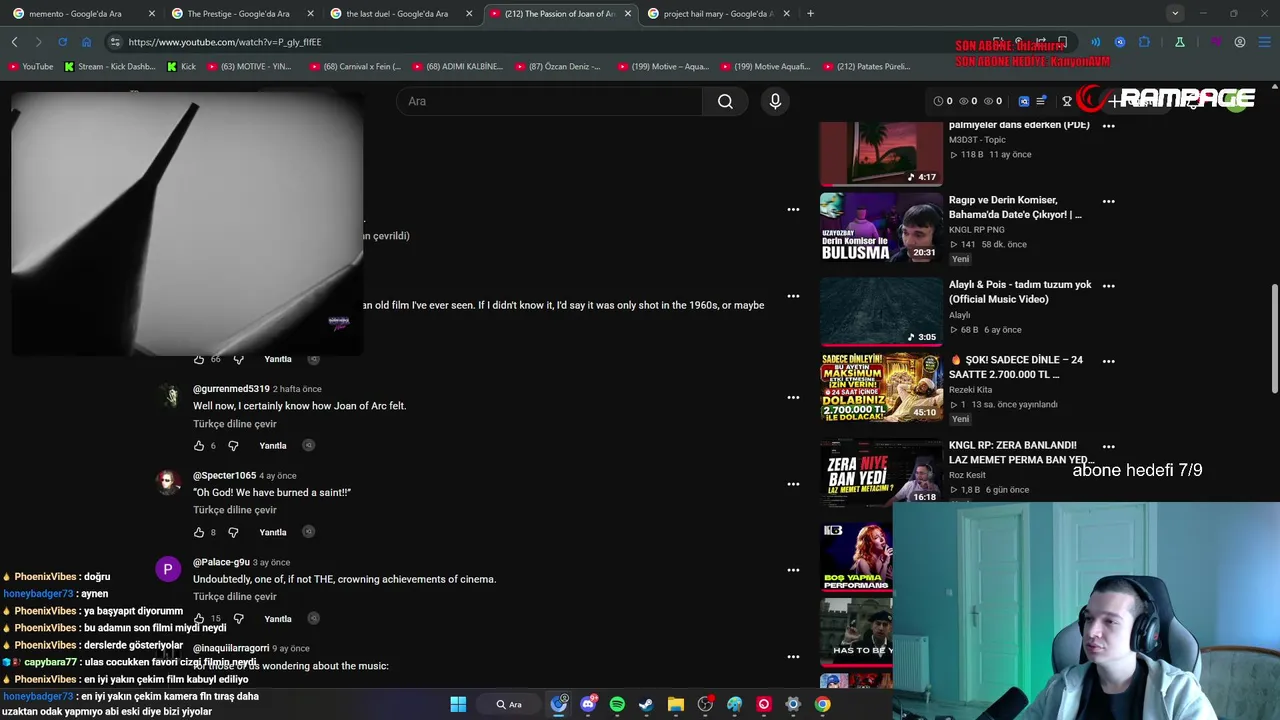Click the clock counter icon in header

click(x=938, y=101)
